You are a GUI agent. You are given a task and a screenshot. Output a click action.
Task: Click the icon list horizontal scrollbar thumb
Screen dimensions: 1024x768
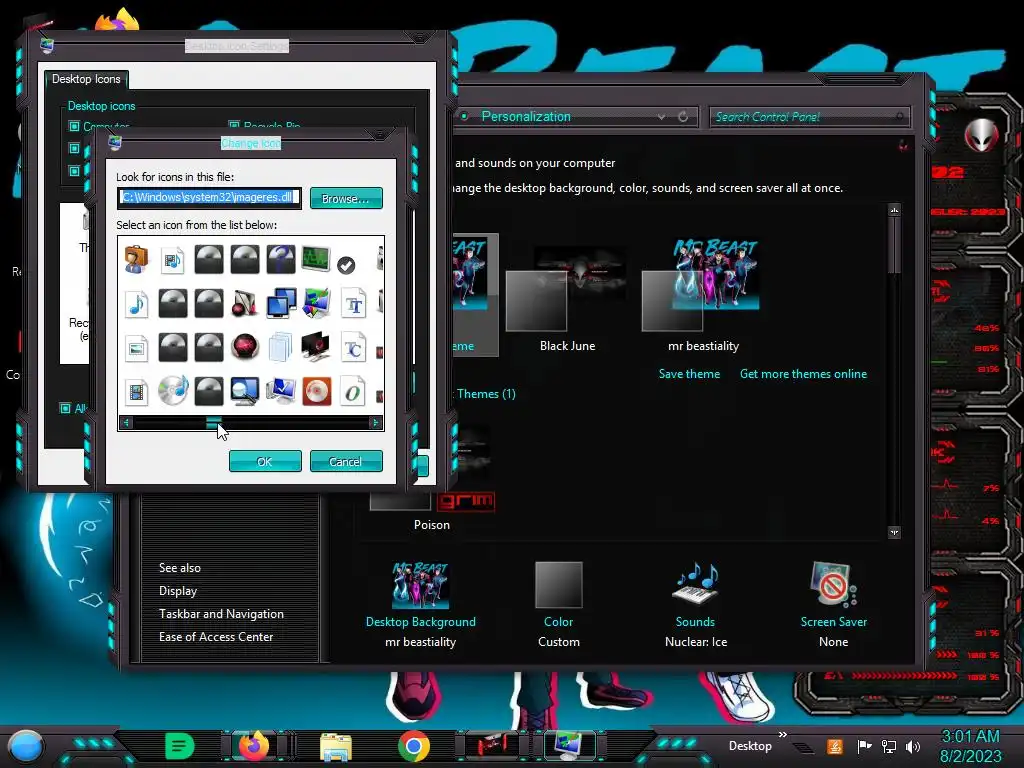click(x=214, y=423)
